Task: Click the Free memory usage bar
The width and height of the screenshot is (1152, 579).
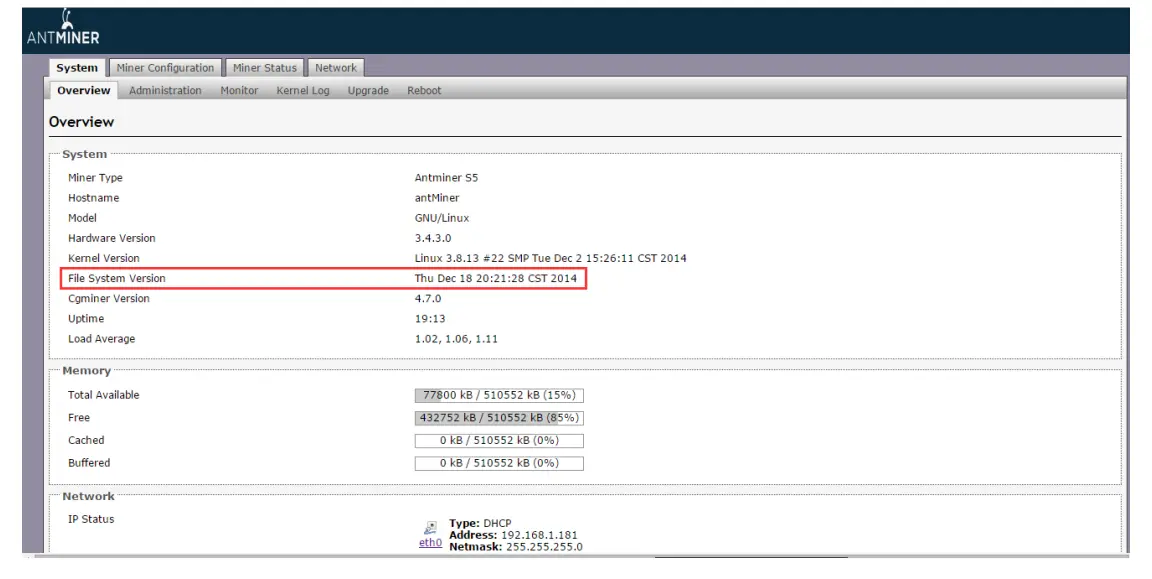Action: [x=499, y=417]
